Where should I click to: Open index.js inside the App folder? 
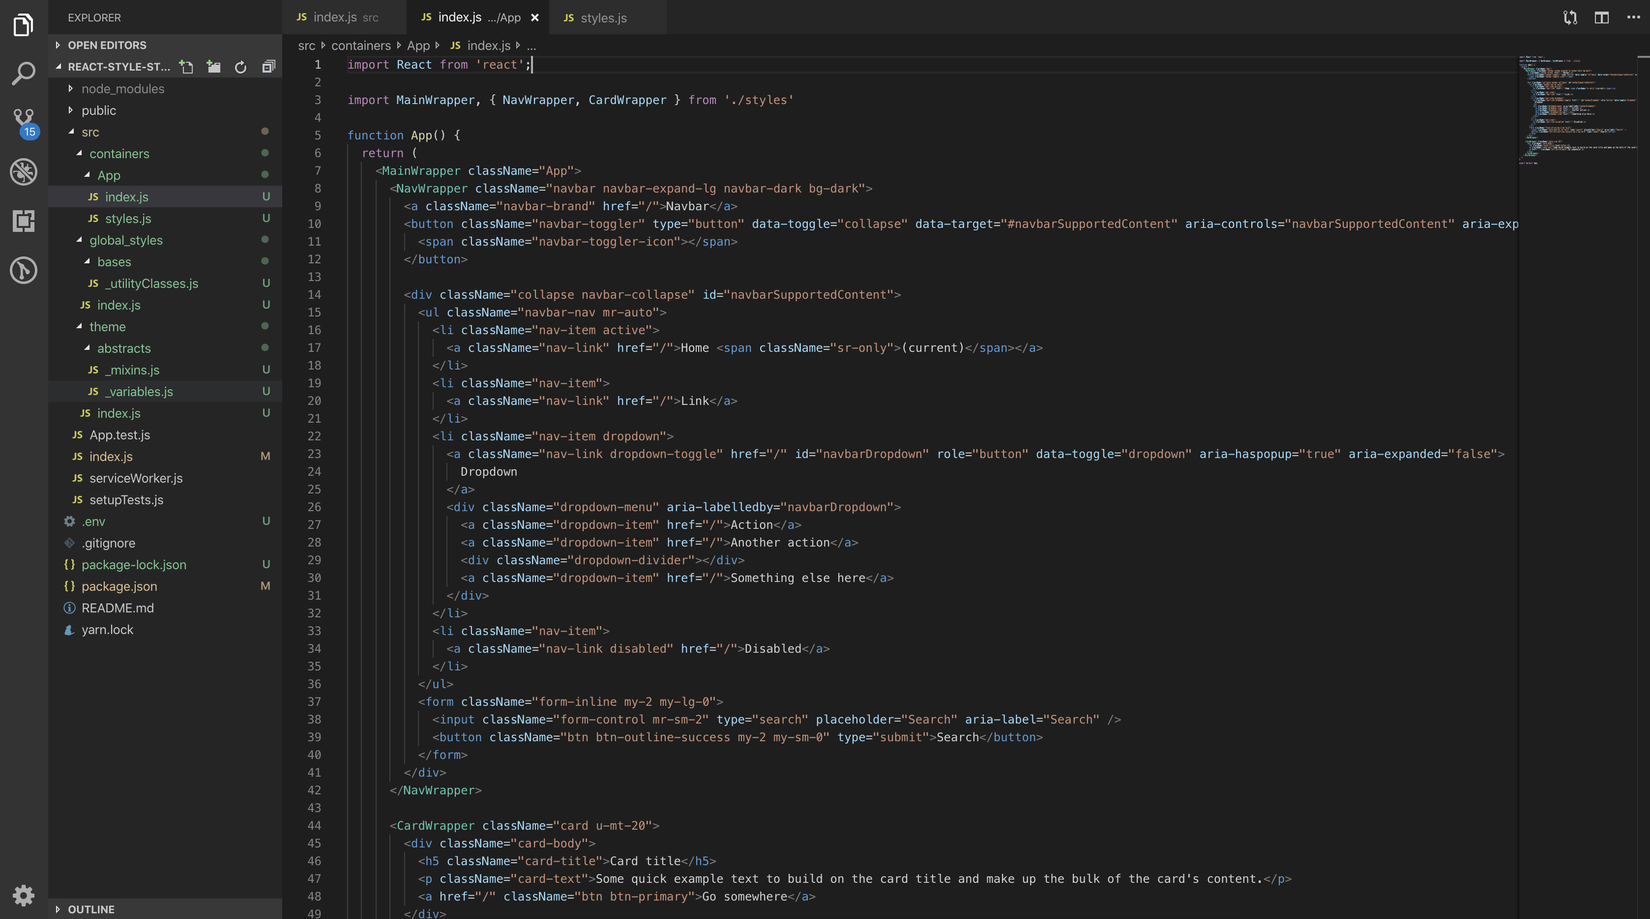coord(126,197)
